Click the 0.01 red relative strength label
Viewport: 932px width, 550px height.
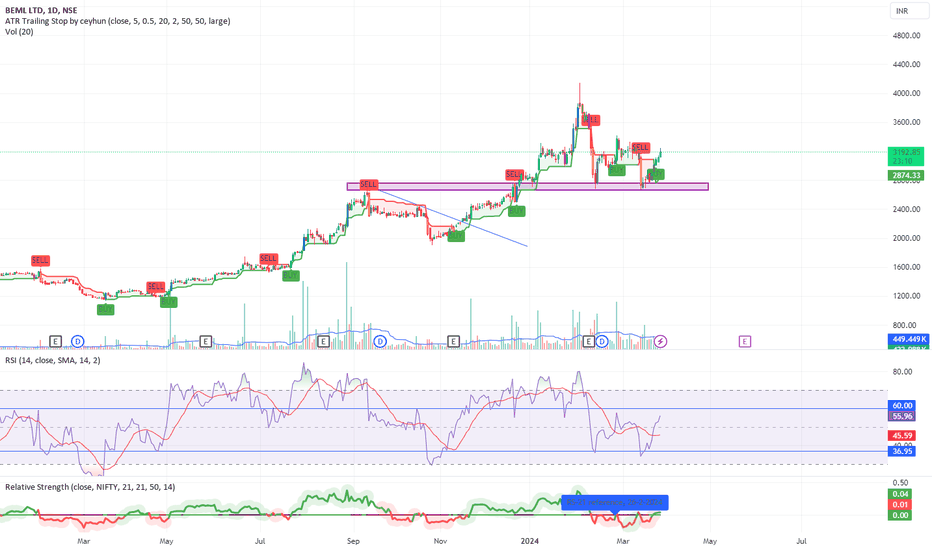pos(900,505)
